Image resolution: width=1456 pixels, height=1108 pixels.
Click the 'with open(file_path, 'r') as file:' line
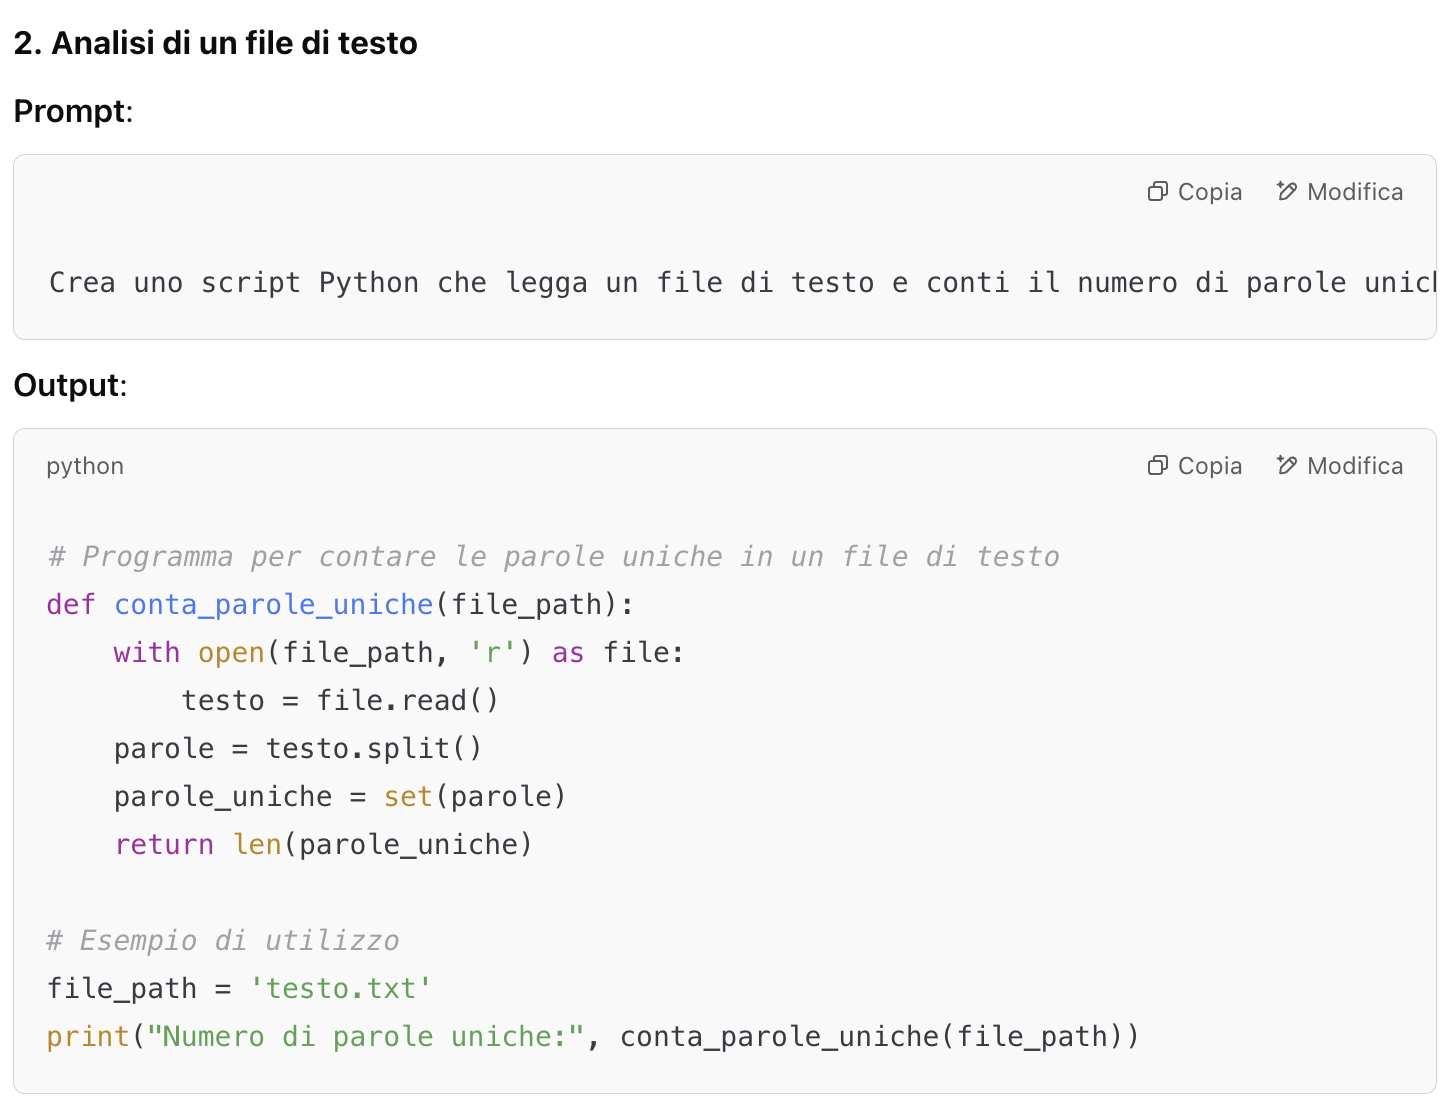(x=399, y=653)
